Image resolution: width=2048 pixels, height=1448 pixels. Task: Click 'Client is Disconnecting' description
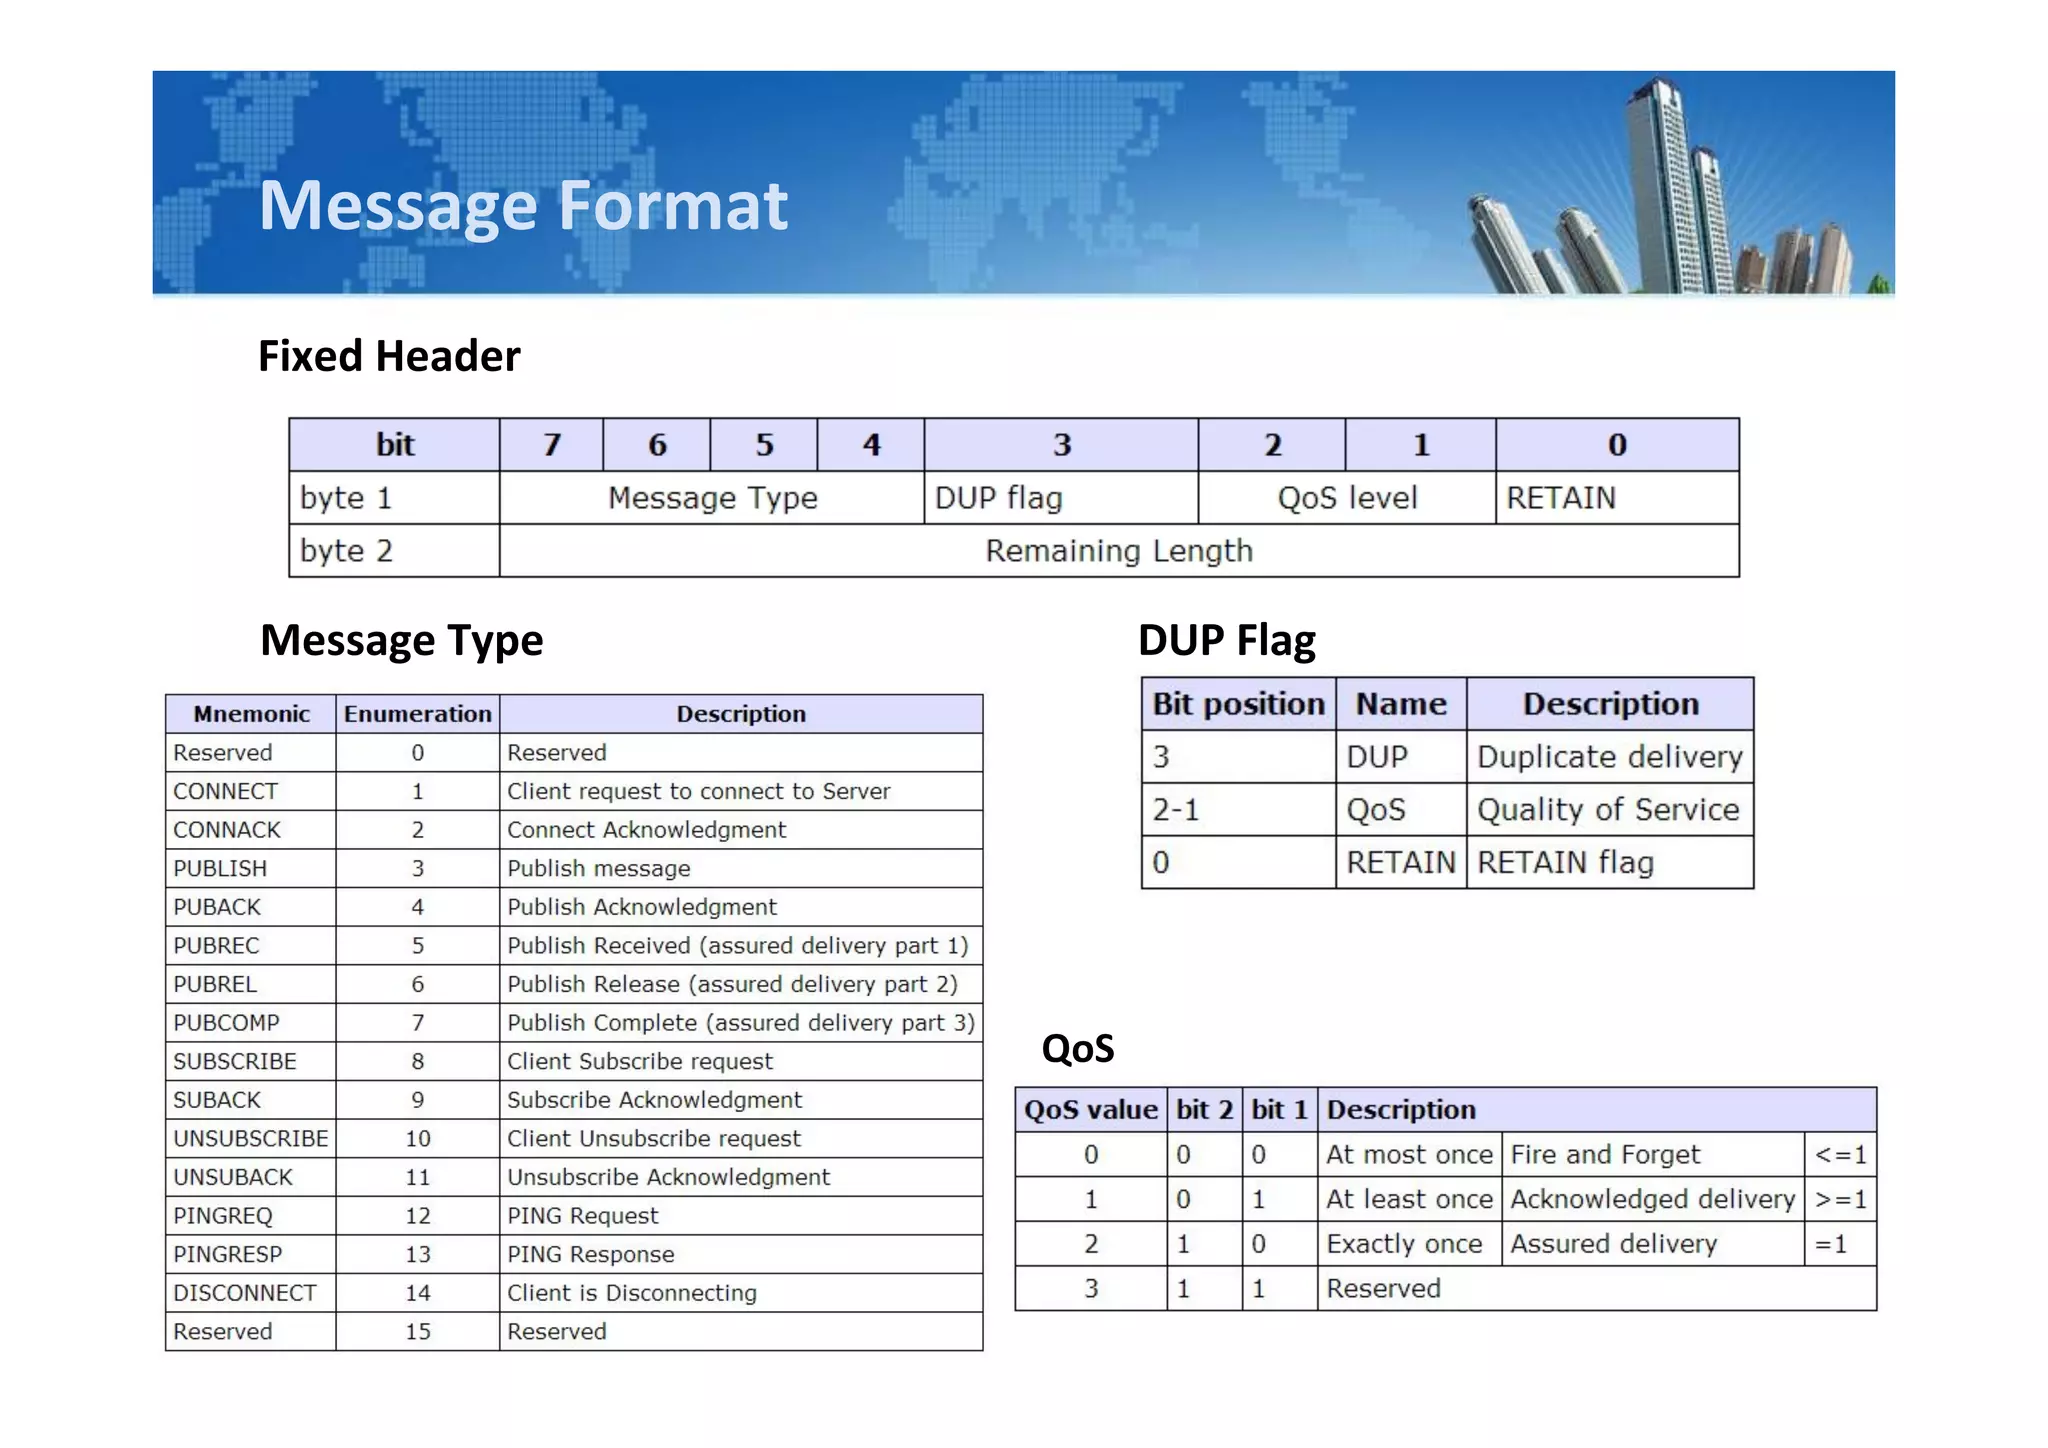[x=741, y=1293]
